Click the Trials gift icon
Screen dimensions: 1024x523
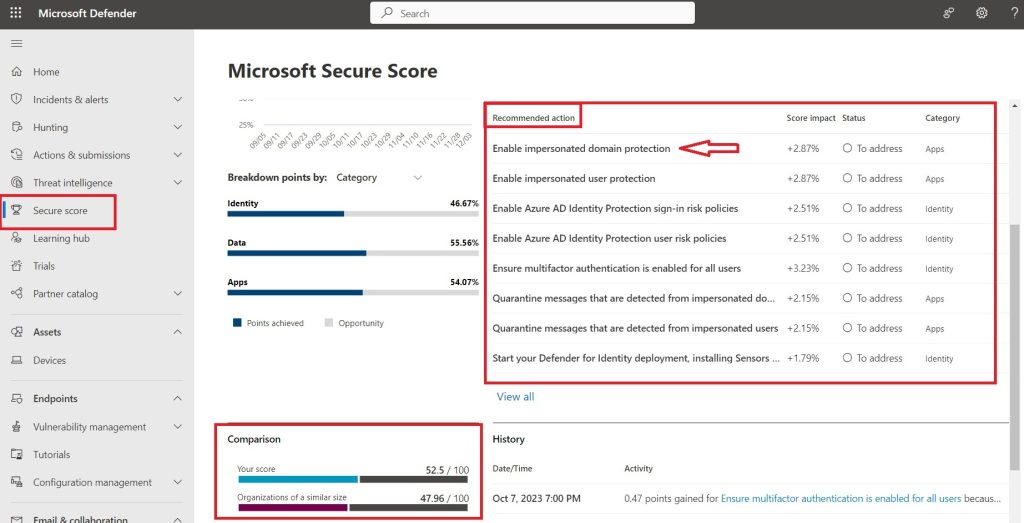(x=17, y=266)
